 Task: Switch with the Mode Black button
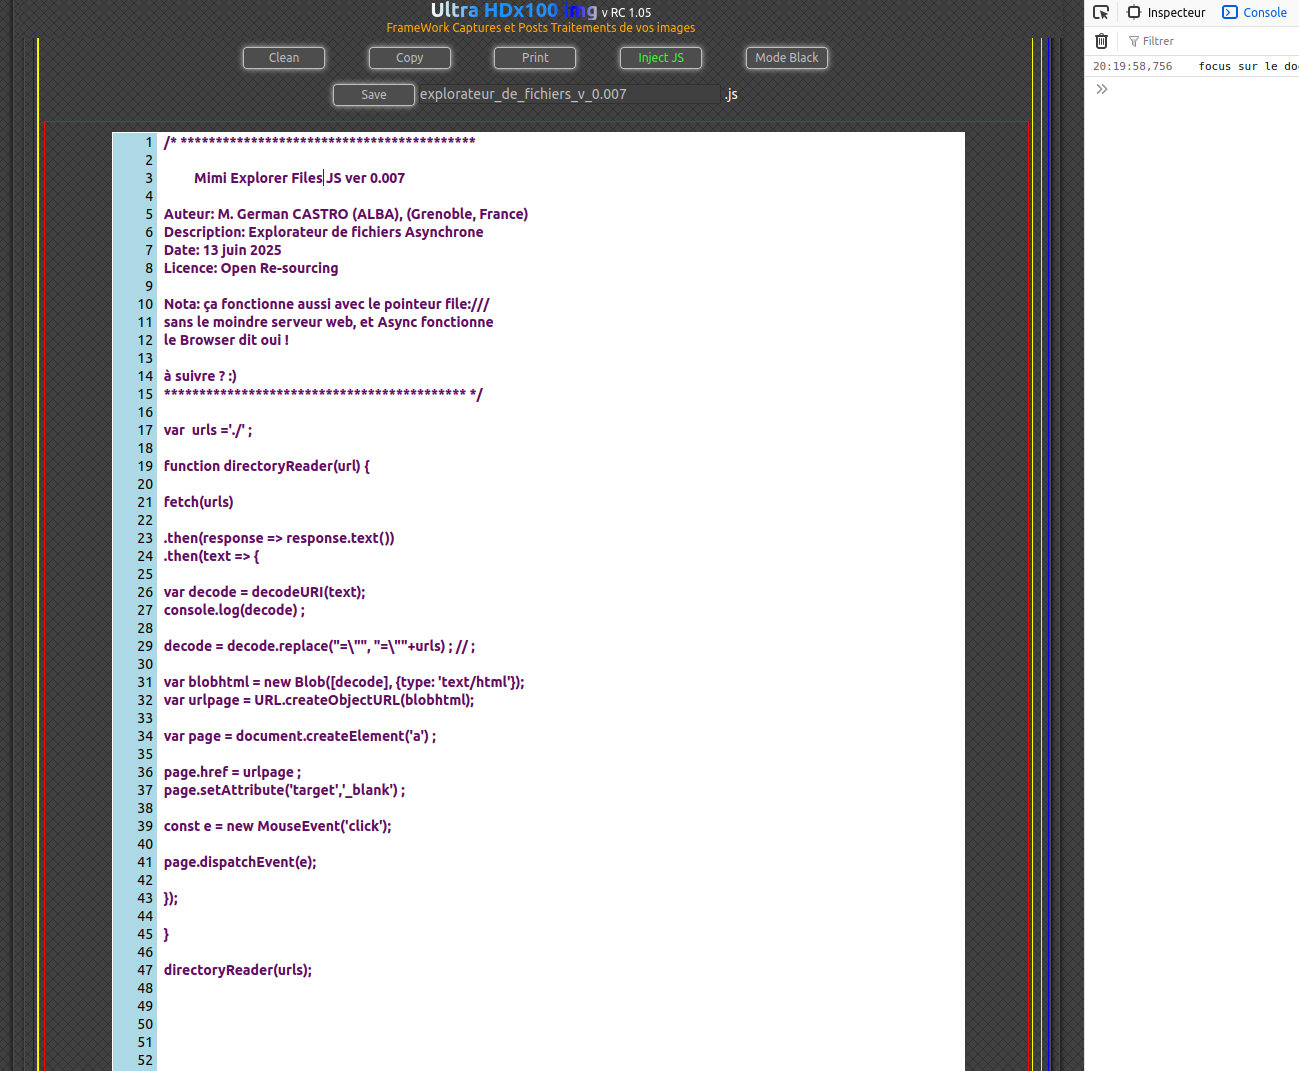[x=787, y=58]
